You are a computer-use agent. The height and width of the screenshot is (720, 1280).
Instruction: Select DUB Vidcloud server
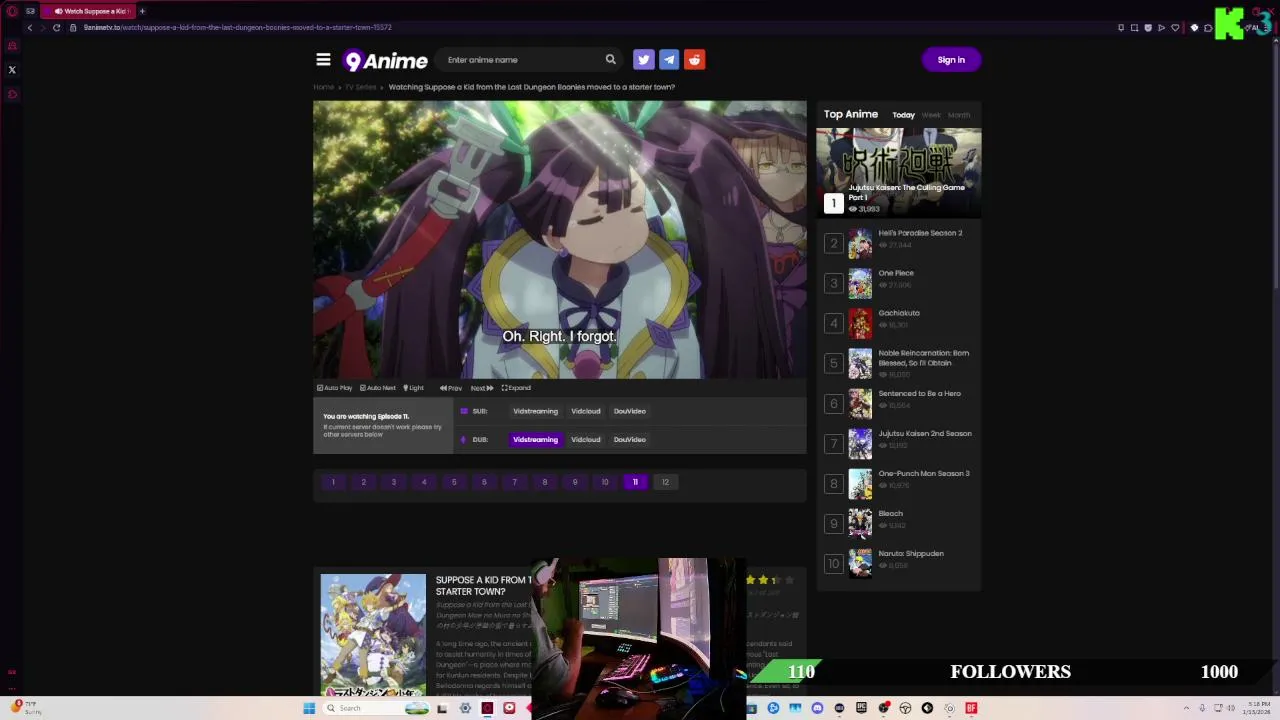click(586, 439)
